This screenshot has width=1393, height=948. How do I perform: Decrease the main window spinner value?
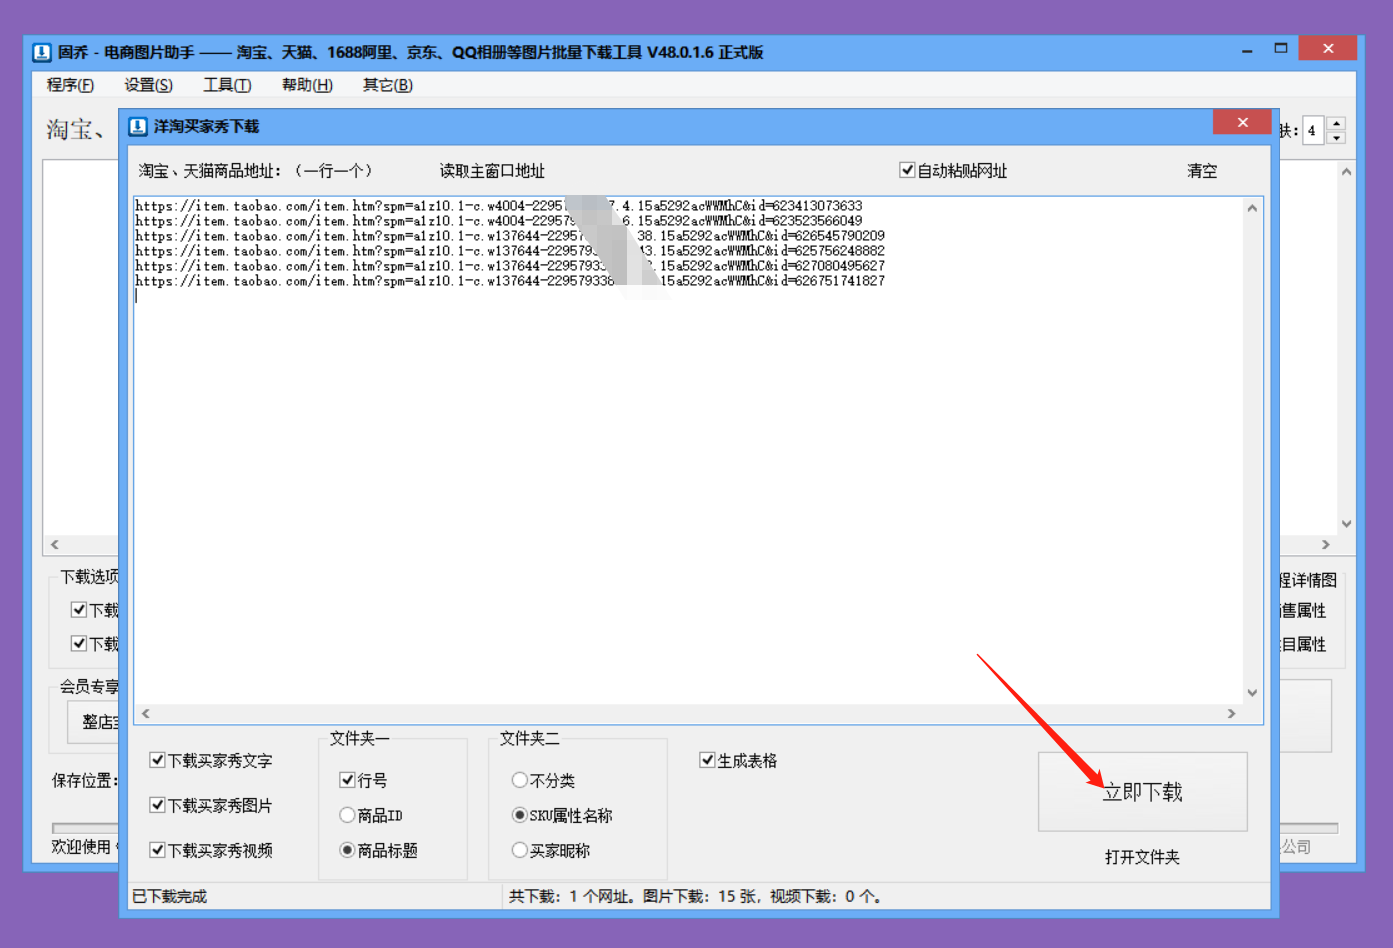coord(1336,138)
